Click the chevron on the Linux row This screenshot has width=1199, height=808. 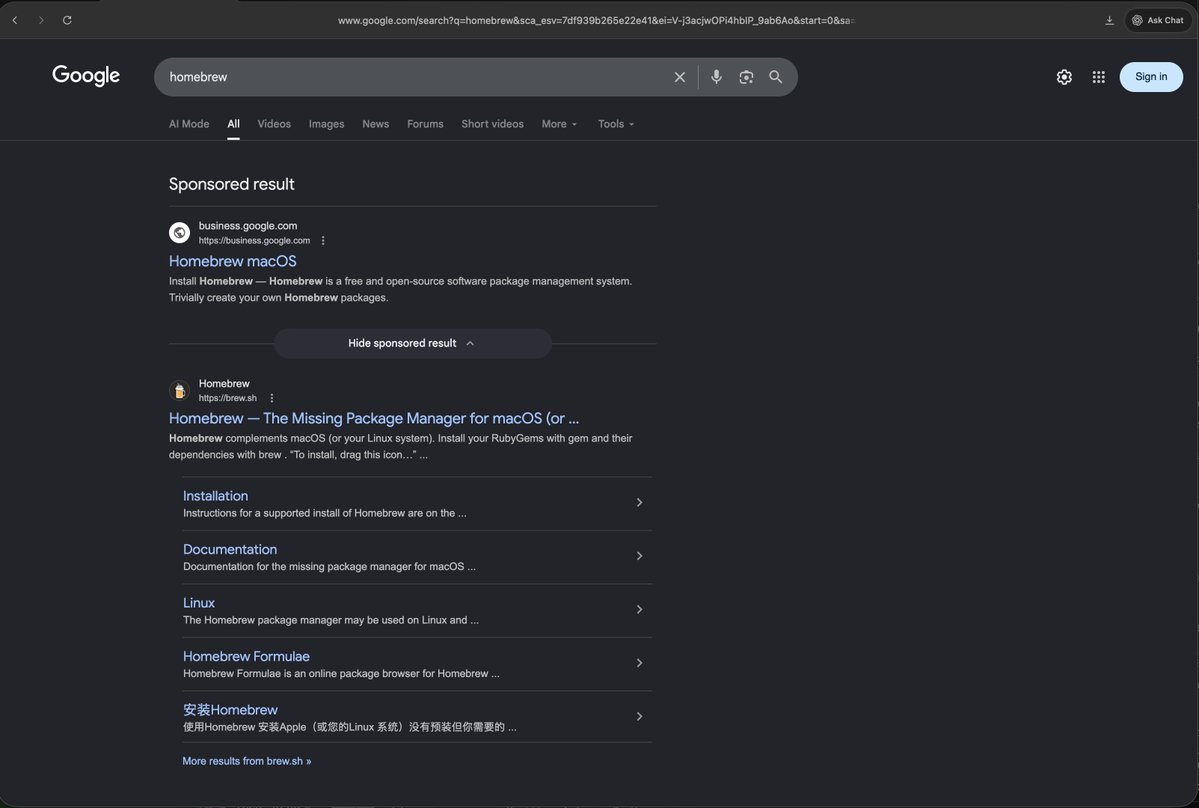[x=639, y=609]
